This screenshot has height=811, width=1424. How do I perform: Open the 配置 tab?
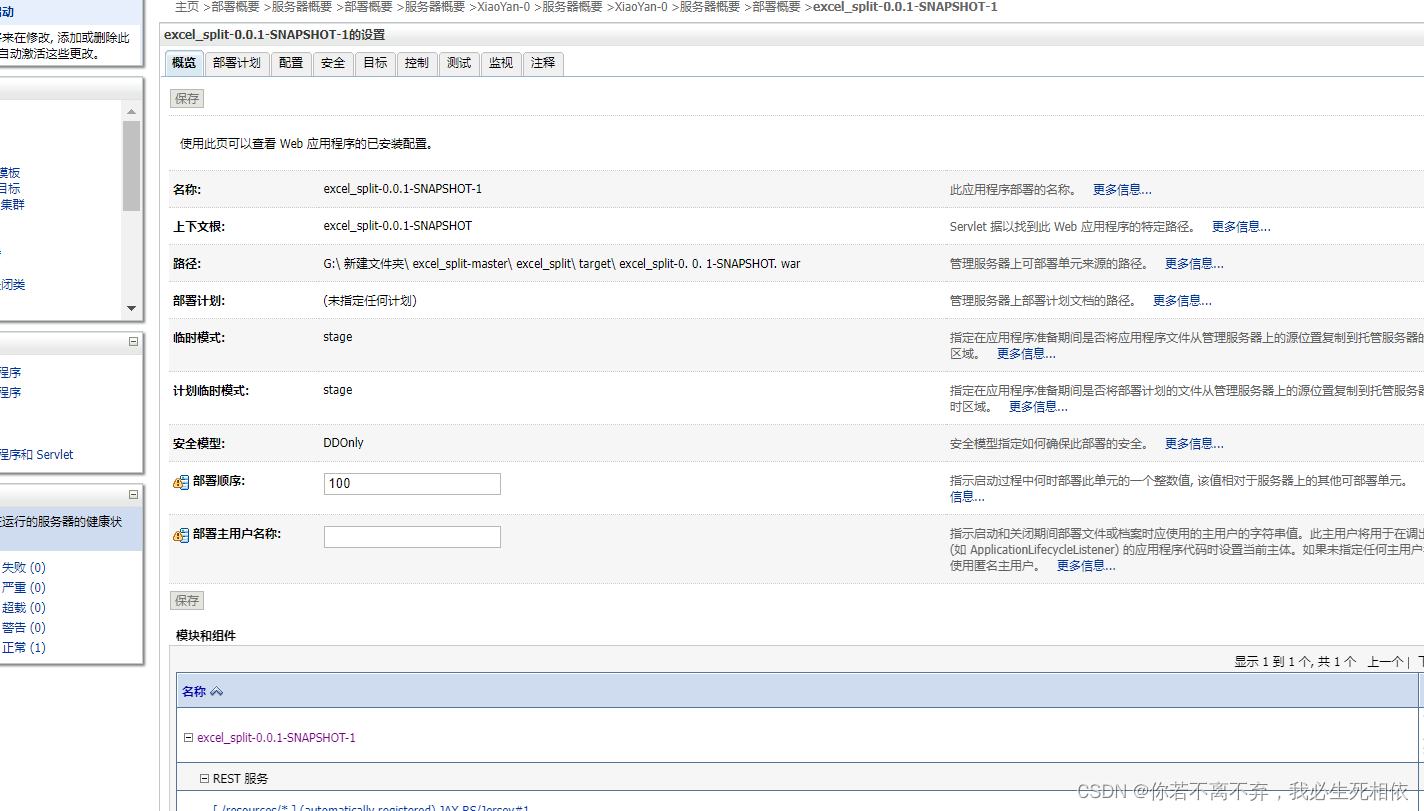pos(291,63)
